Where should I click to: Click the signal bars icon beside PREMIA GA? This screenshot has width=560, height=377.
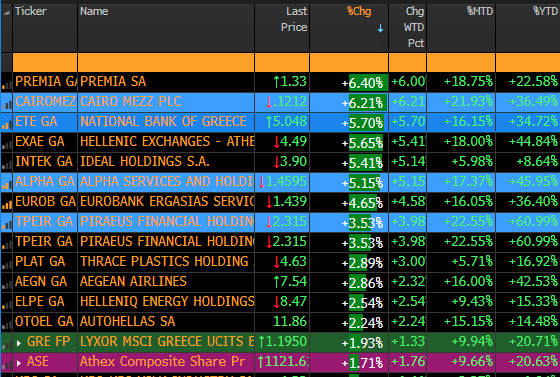pos(6,84)
